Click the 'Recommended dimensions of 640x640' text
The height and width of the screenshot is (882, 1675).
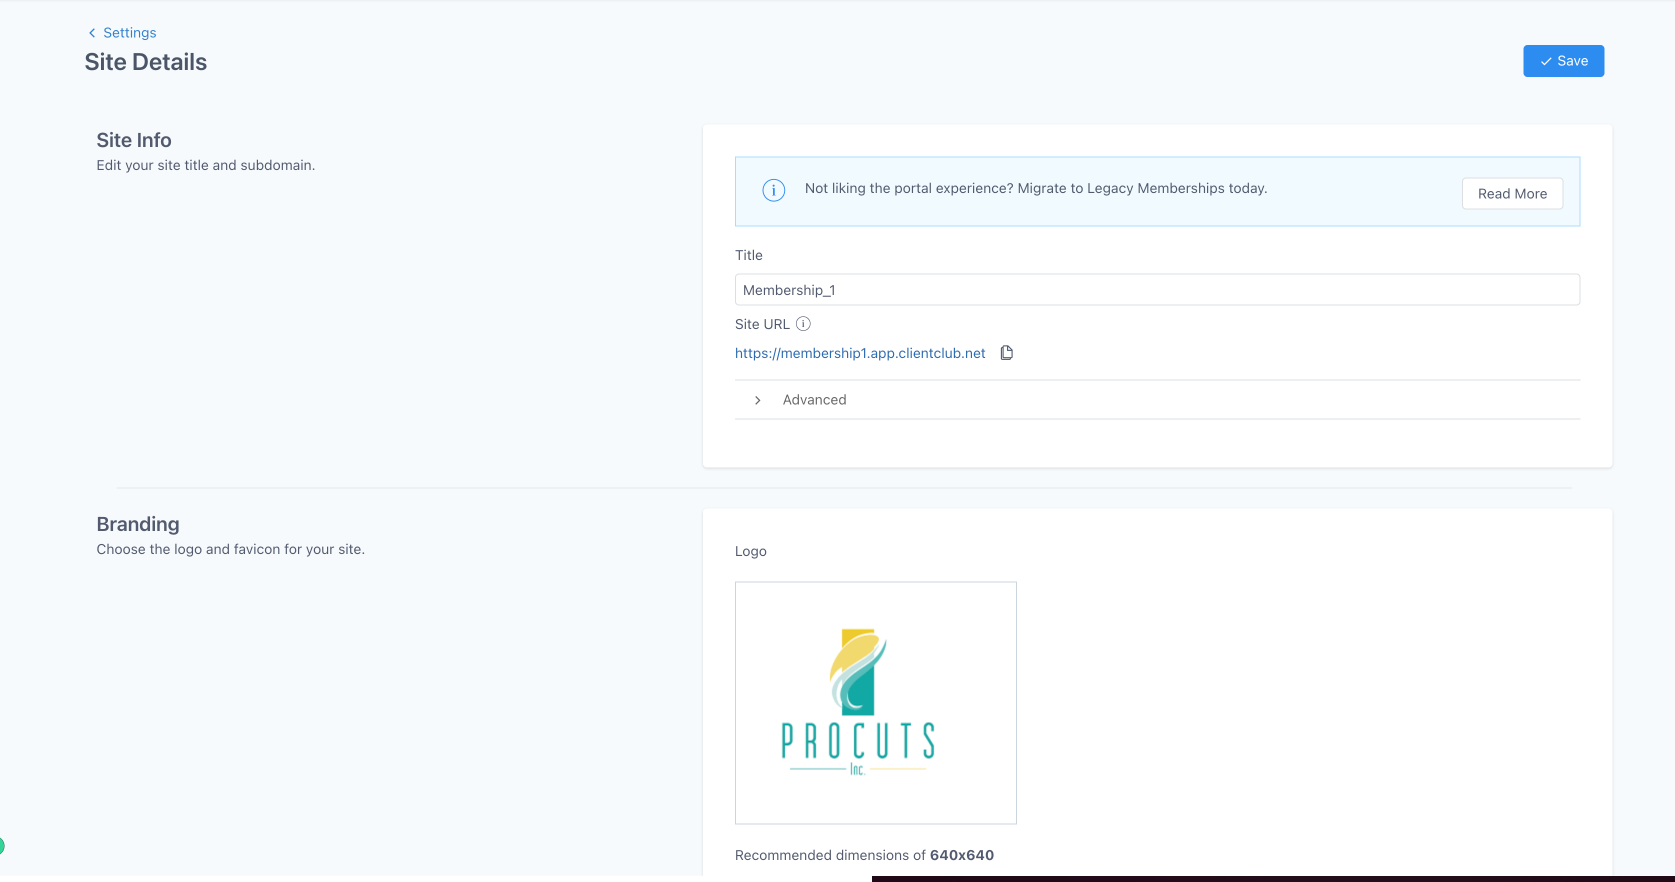click(864, 855)
